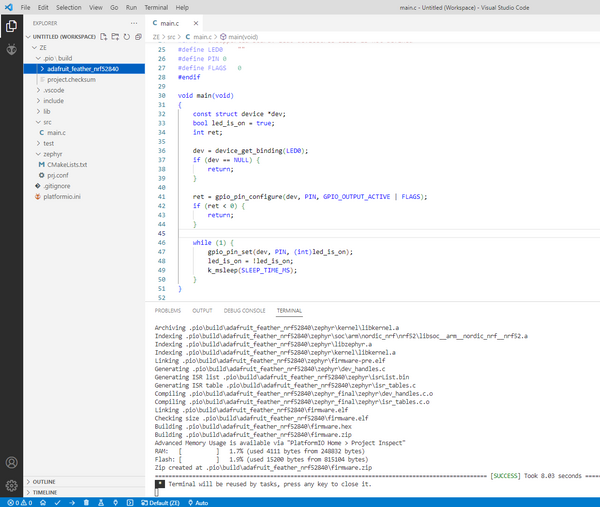Open the Selection menu

pos(68,7)
